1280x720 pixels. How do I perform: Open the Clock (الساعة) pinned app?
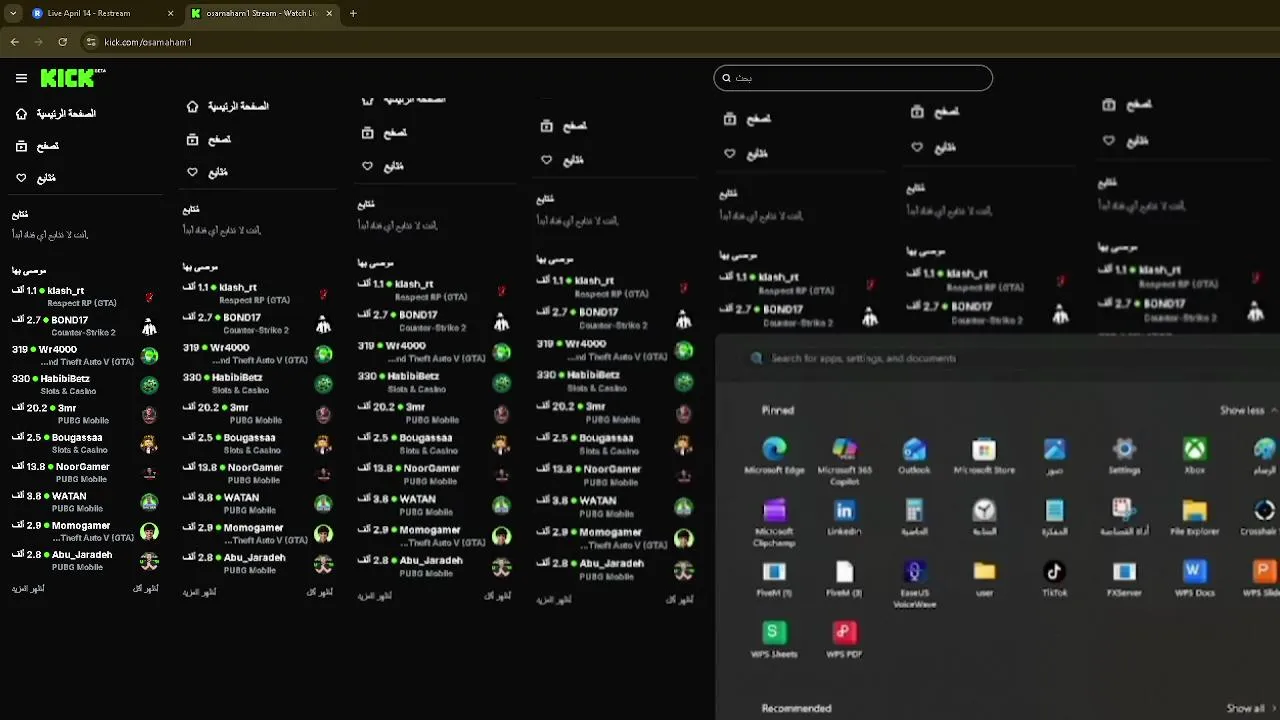[984, 518]
